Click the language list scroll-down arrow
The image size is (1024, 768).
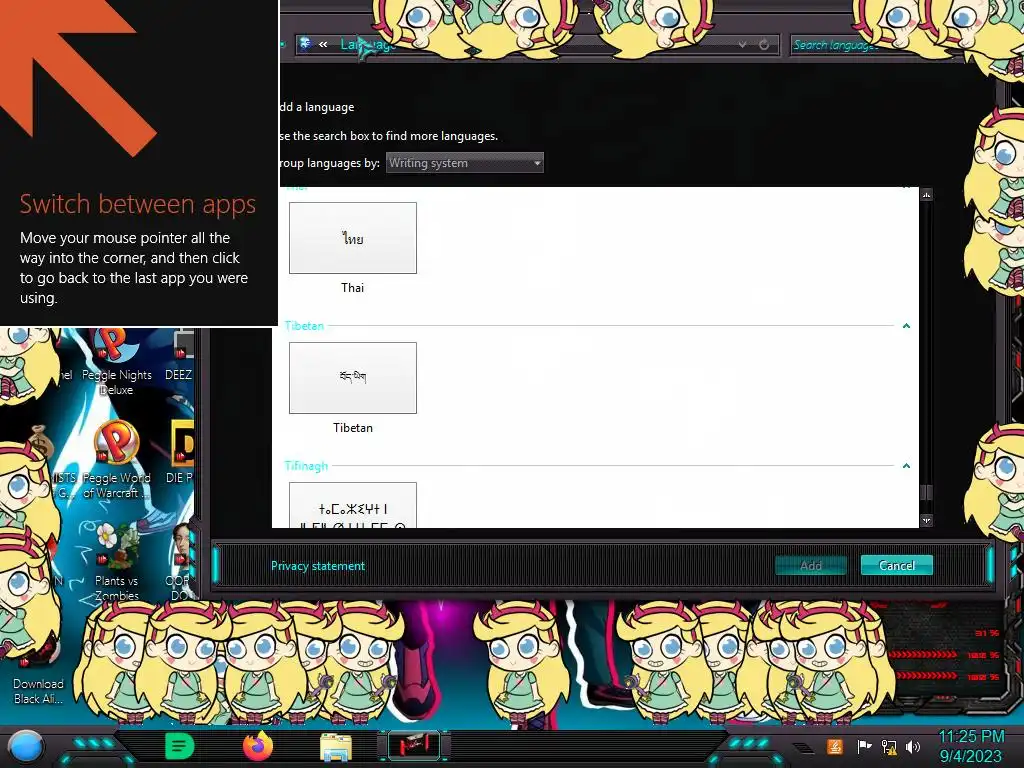click(926, 520)
